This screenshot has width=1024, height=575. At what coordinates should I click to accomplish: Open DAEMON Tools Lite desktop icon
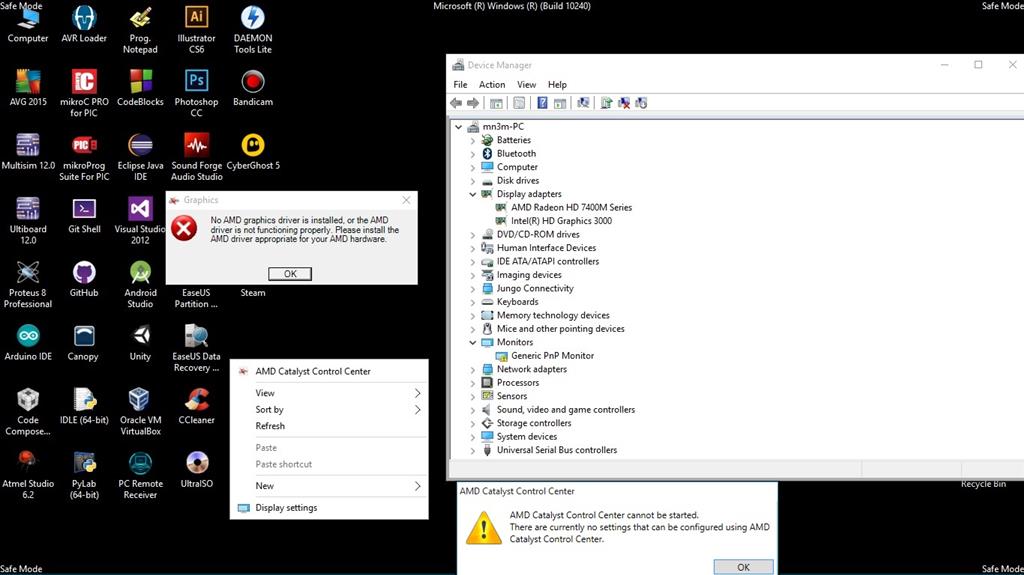pyautogui.click(x=253, y=29)
